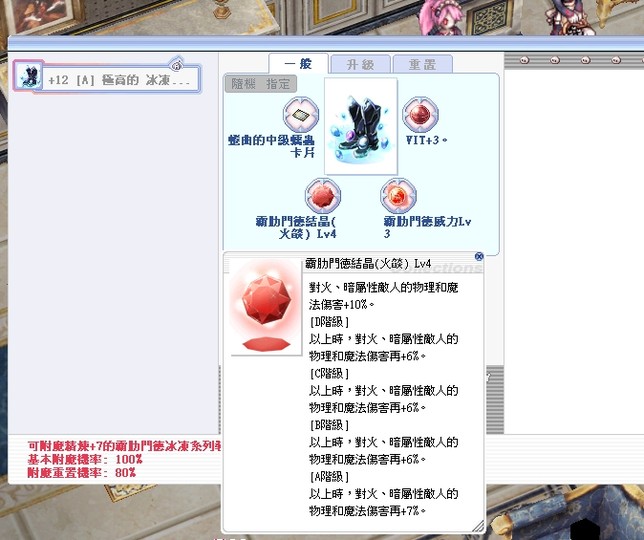Click the 附魔重置機率 80% text
The height and width of the screenshot is (540, 644).
click(82, 472)
